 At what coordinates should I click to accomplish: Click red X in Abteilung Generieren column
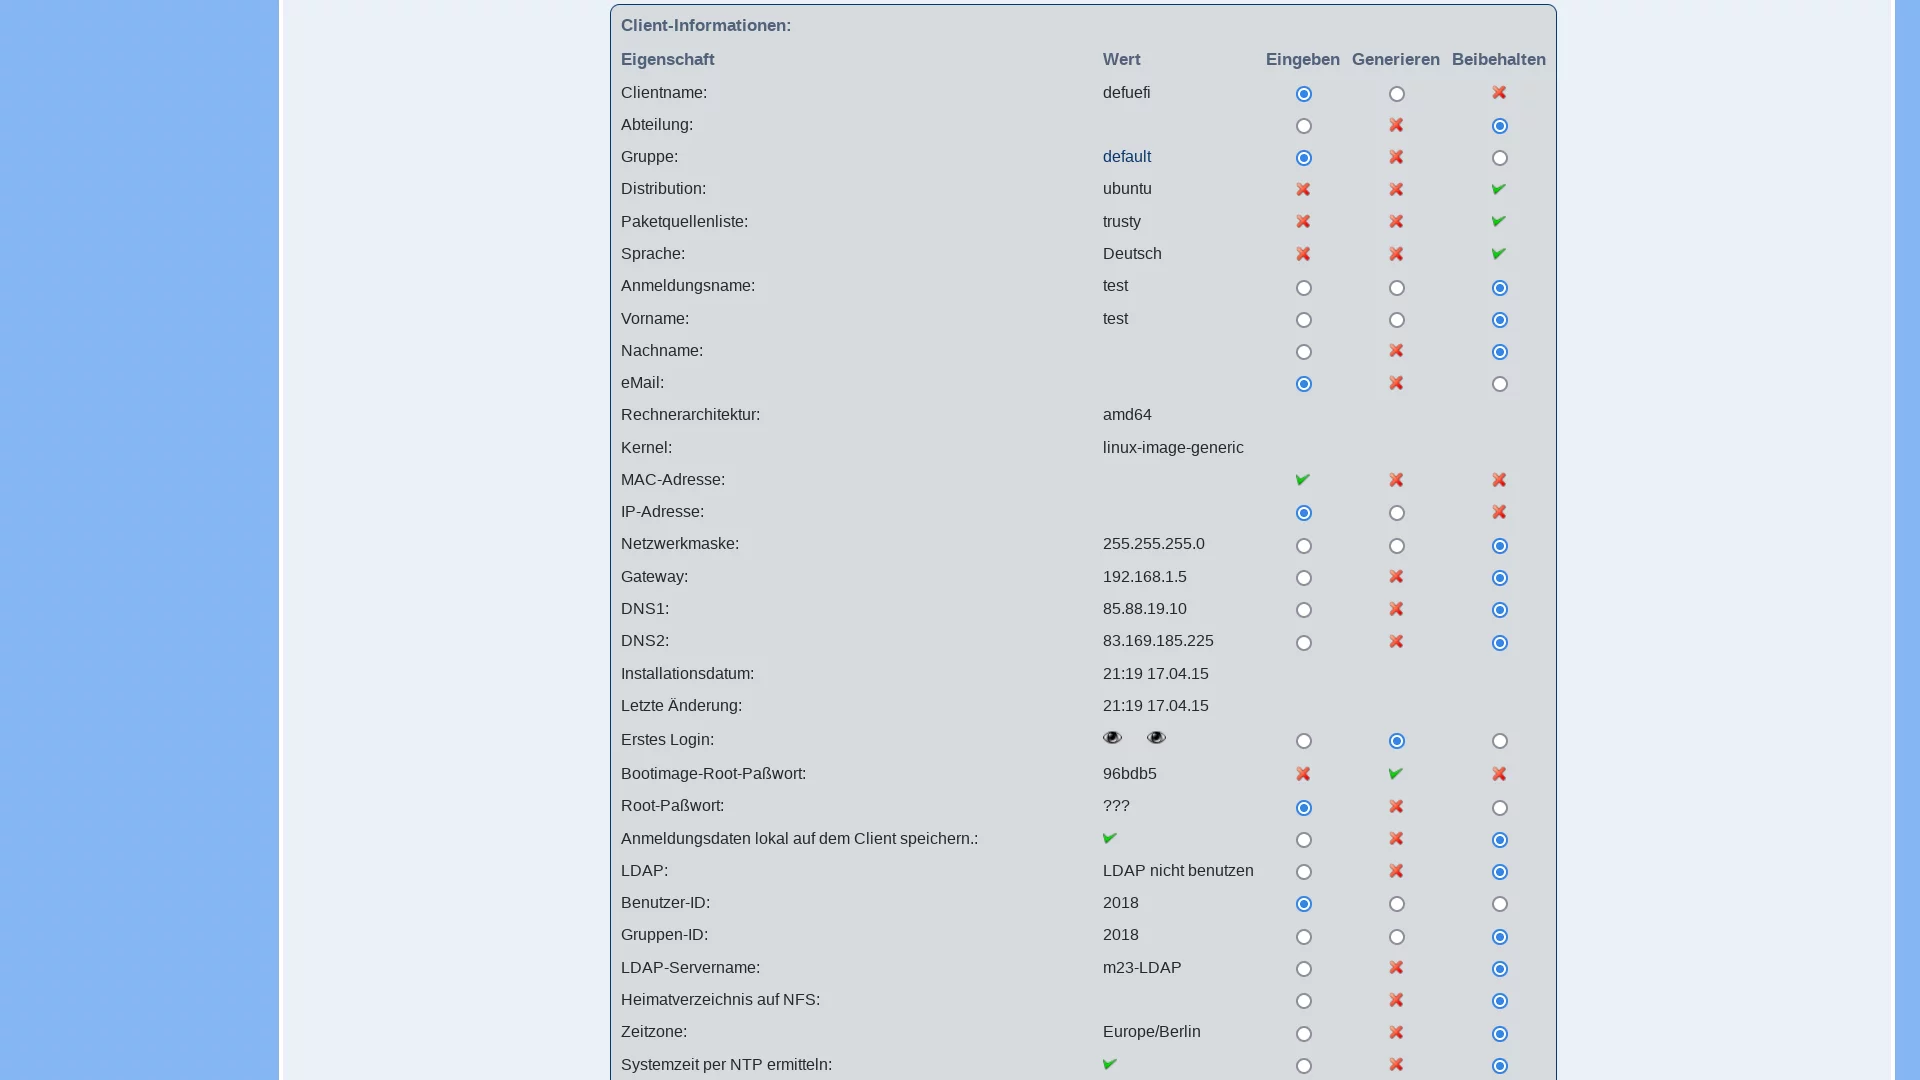pyautogui.click(x=1396, y=125)
